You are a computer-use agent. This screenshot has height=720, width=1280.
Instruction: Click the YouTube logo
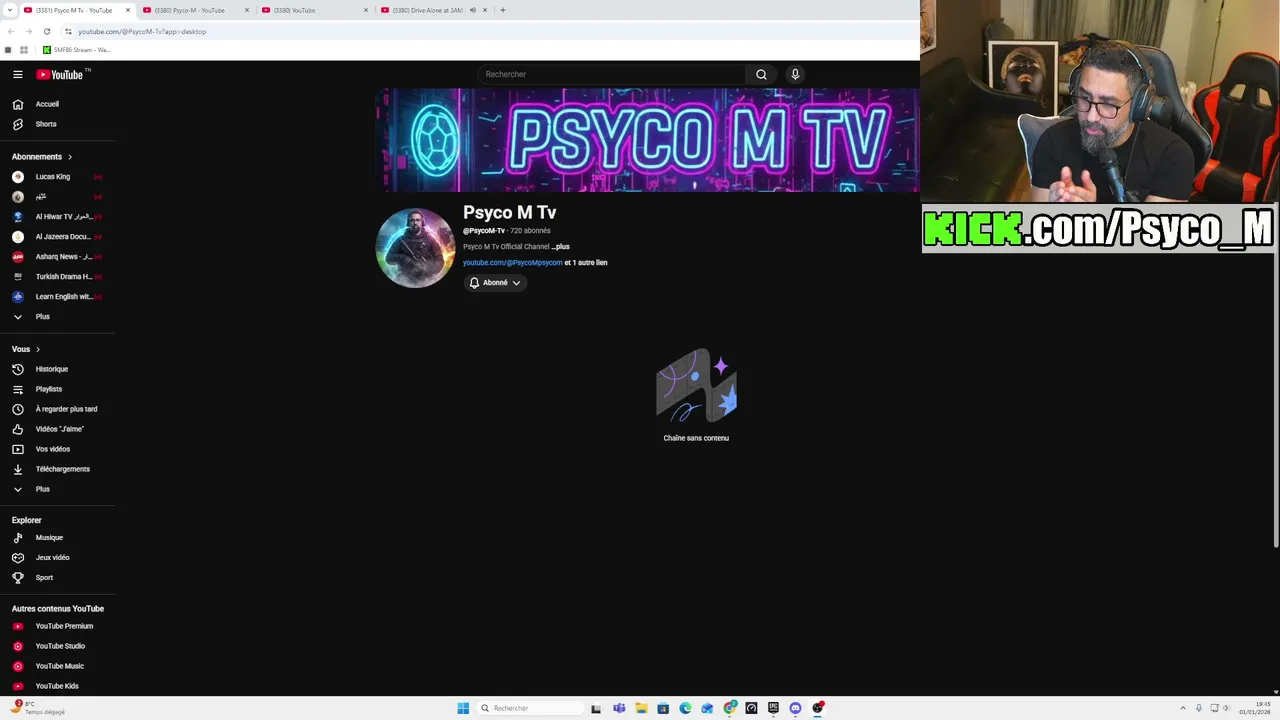pyautogui.click(x=60, y=74)
